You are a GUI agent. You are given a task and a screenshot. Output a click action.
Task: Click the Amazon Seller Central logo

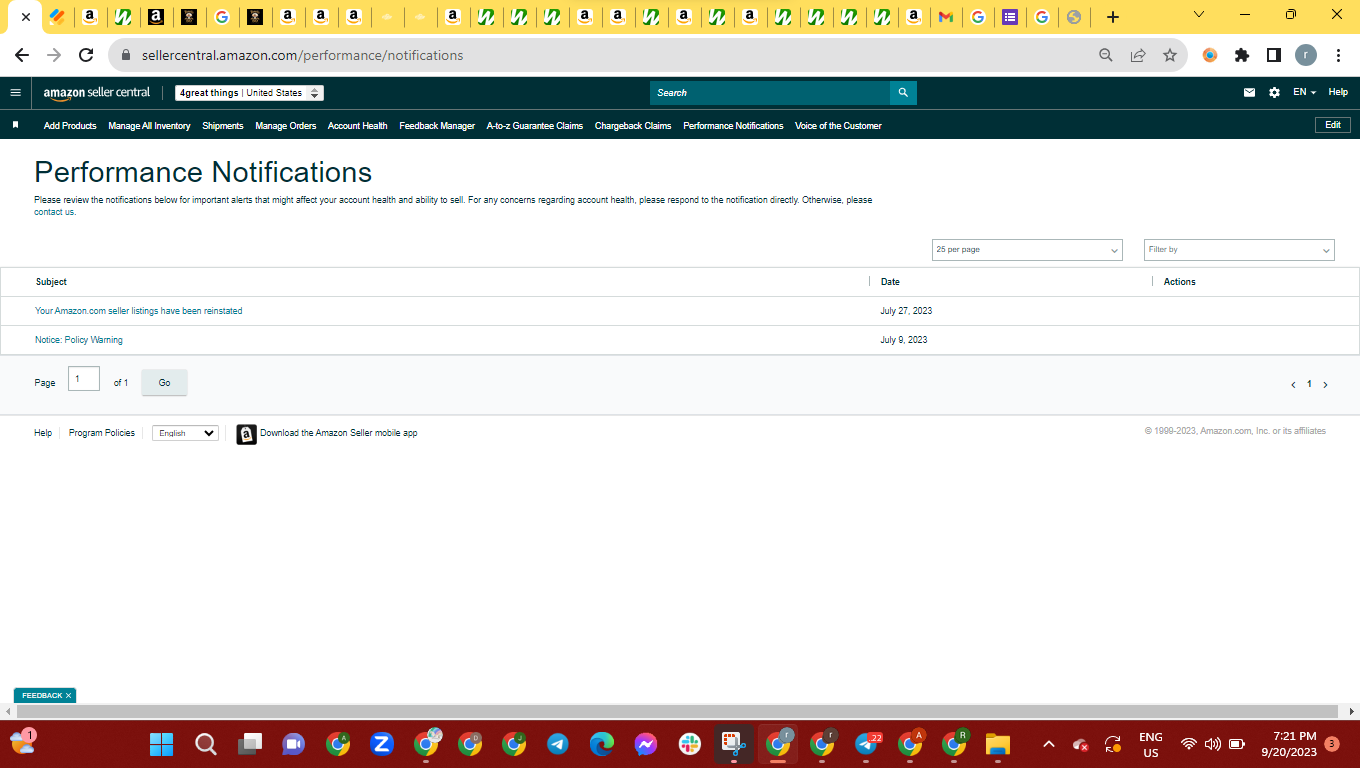97,93
